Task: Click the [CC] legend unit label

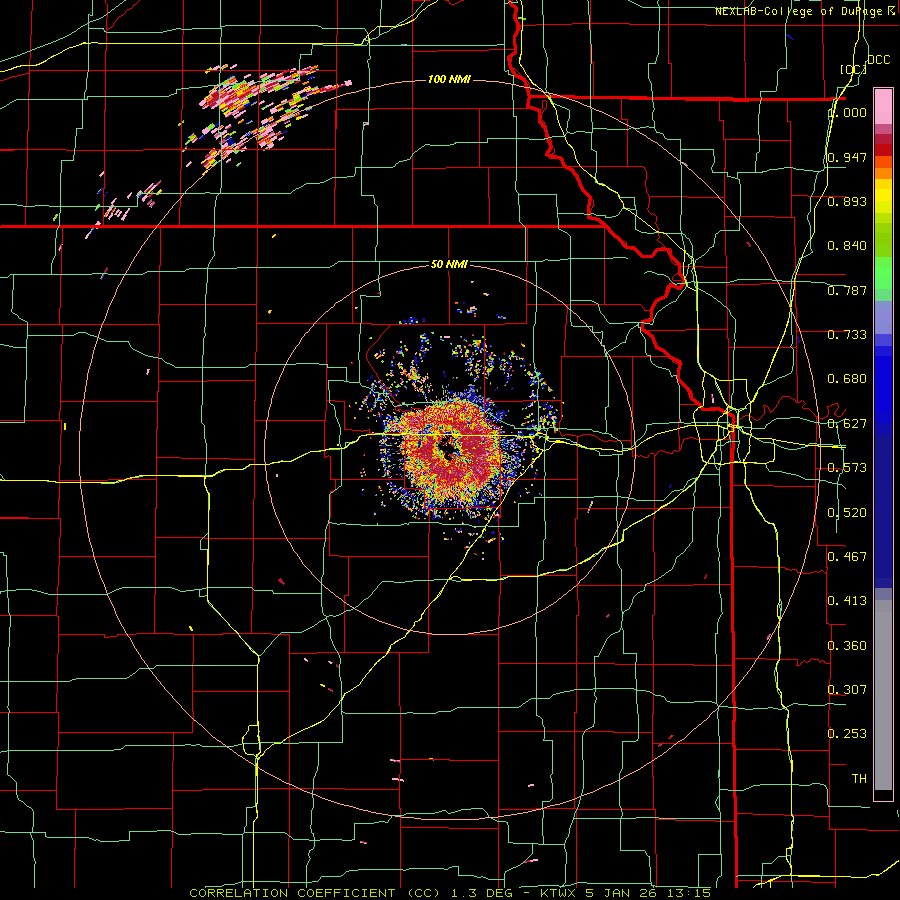Action: click(853, 69)
